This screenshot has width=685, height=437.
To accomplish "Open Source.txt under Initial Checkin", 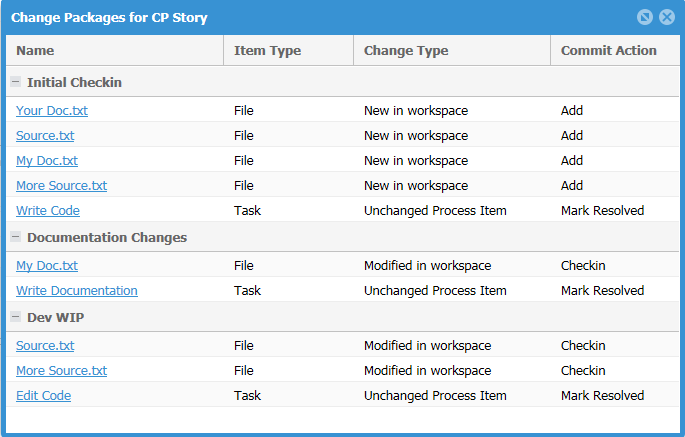I will (45, 136).
